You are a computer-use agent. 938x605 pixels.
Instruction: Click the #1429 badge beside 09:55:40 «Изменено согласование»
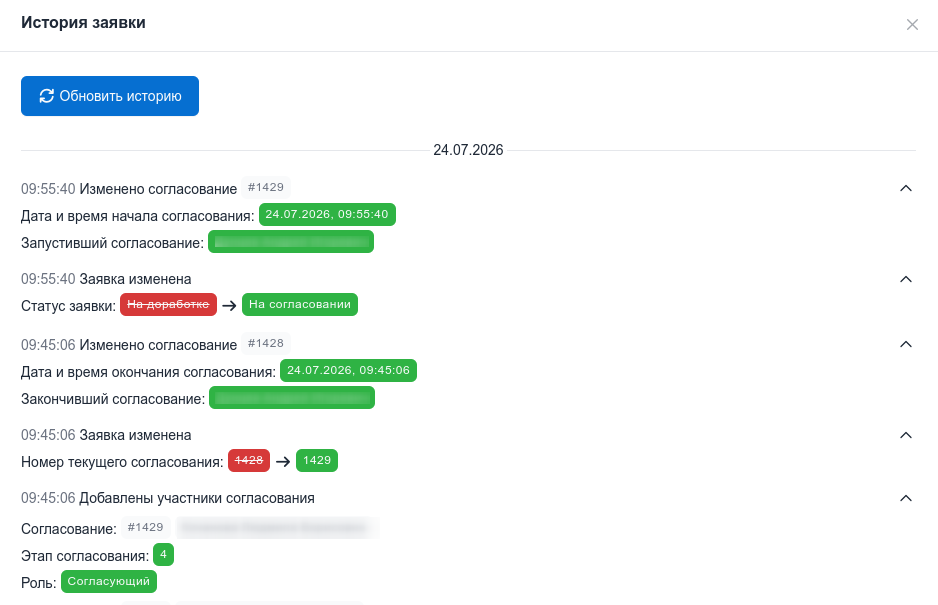266,187
